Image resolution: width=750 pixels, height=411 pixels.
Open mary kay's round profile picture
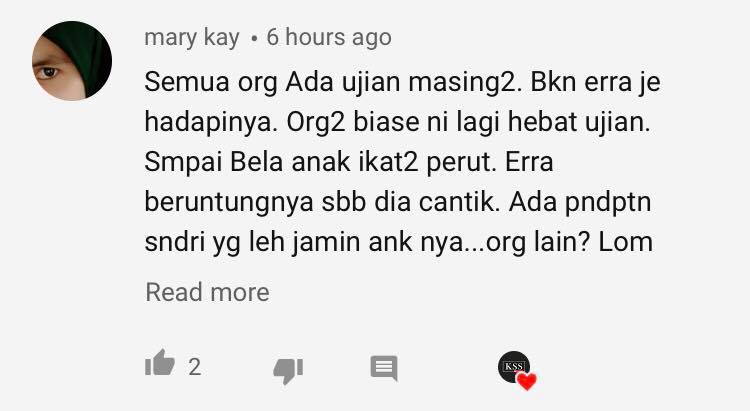tap(72, 61)
